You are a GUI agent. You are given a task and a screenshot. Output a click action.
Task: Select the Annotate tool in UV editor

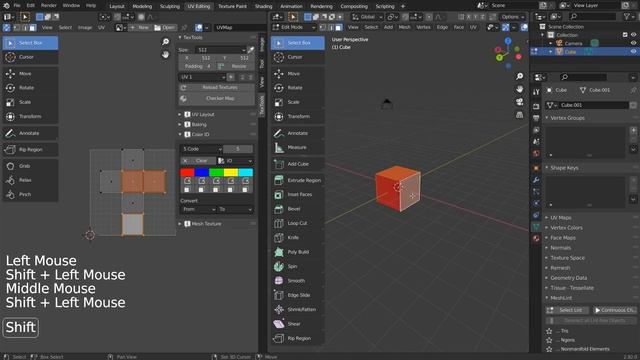30,133
